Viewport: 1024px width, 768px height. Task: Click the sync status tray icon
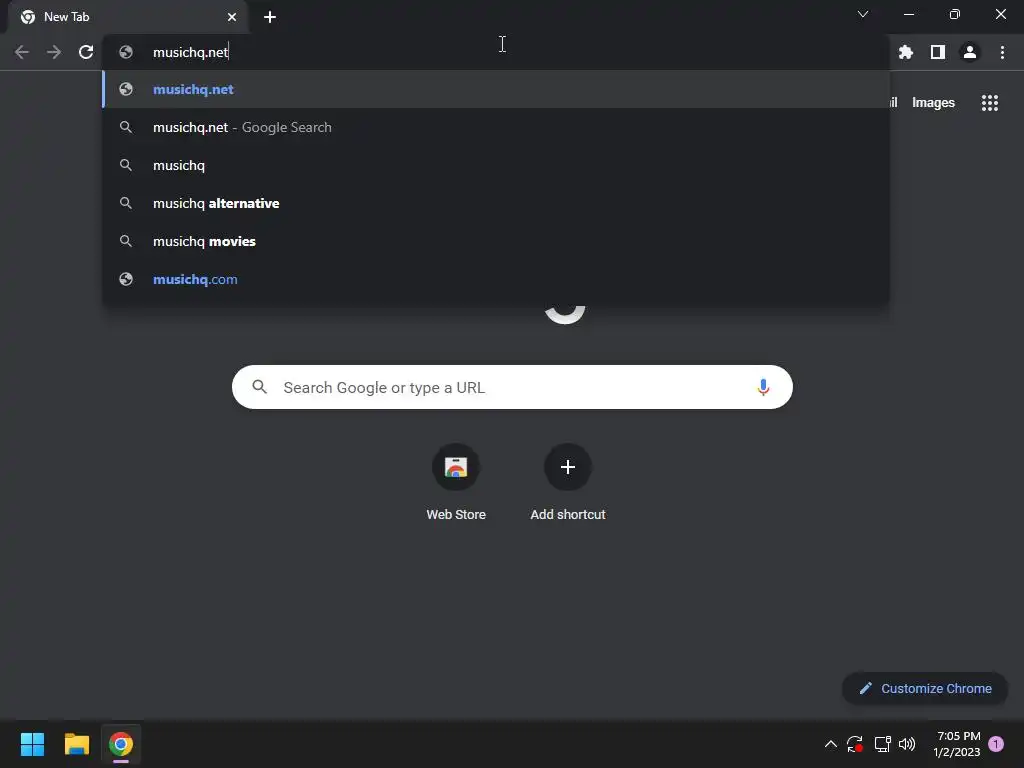point(855,744)
